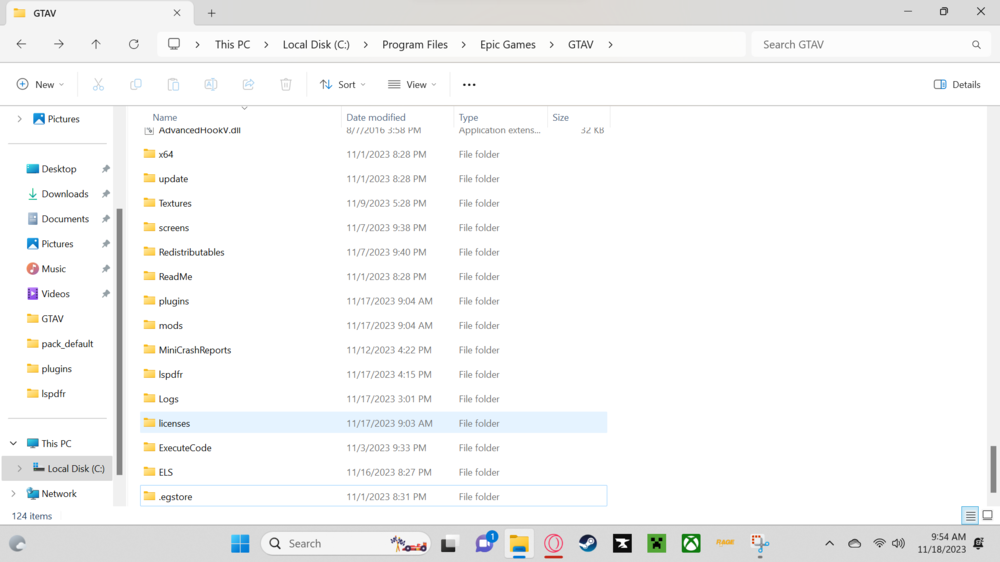Go forward in folder history
1000x562 pixels.
click(x=59, y=44)
